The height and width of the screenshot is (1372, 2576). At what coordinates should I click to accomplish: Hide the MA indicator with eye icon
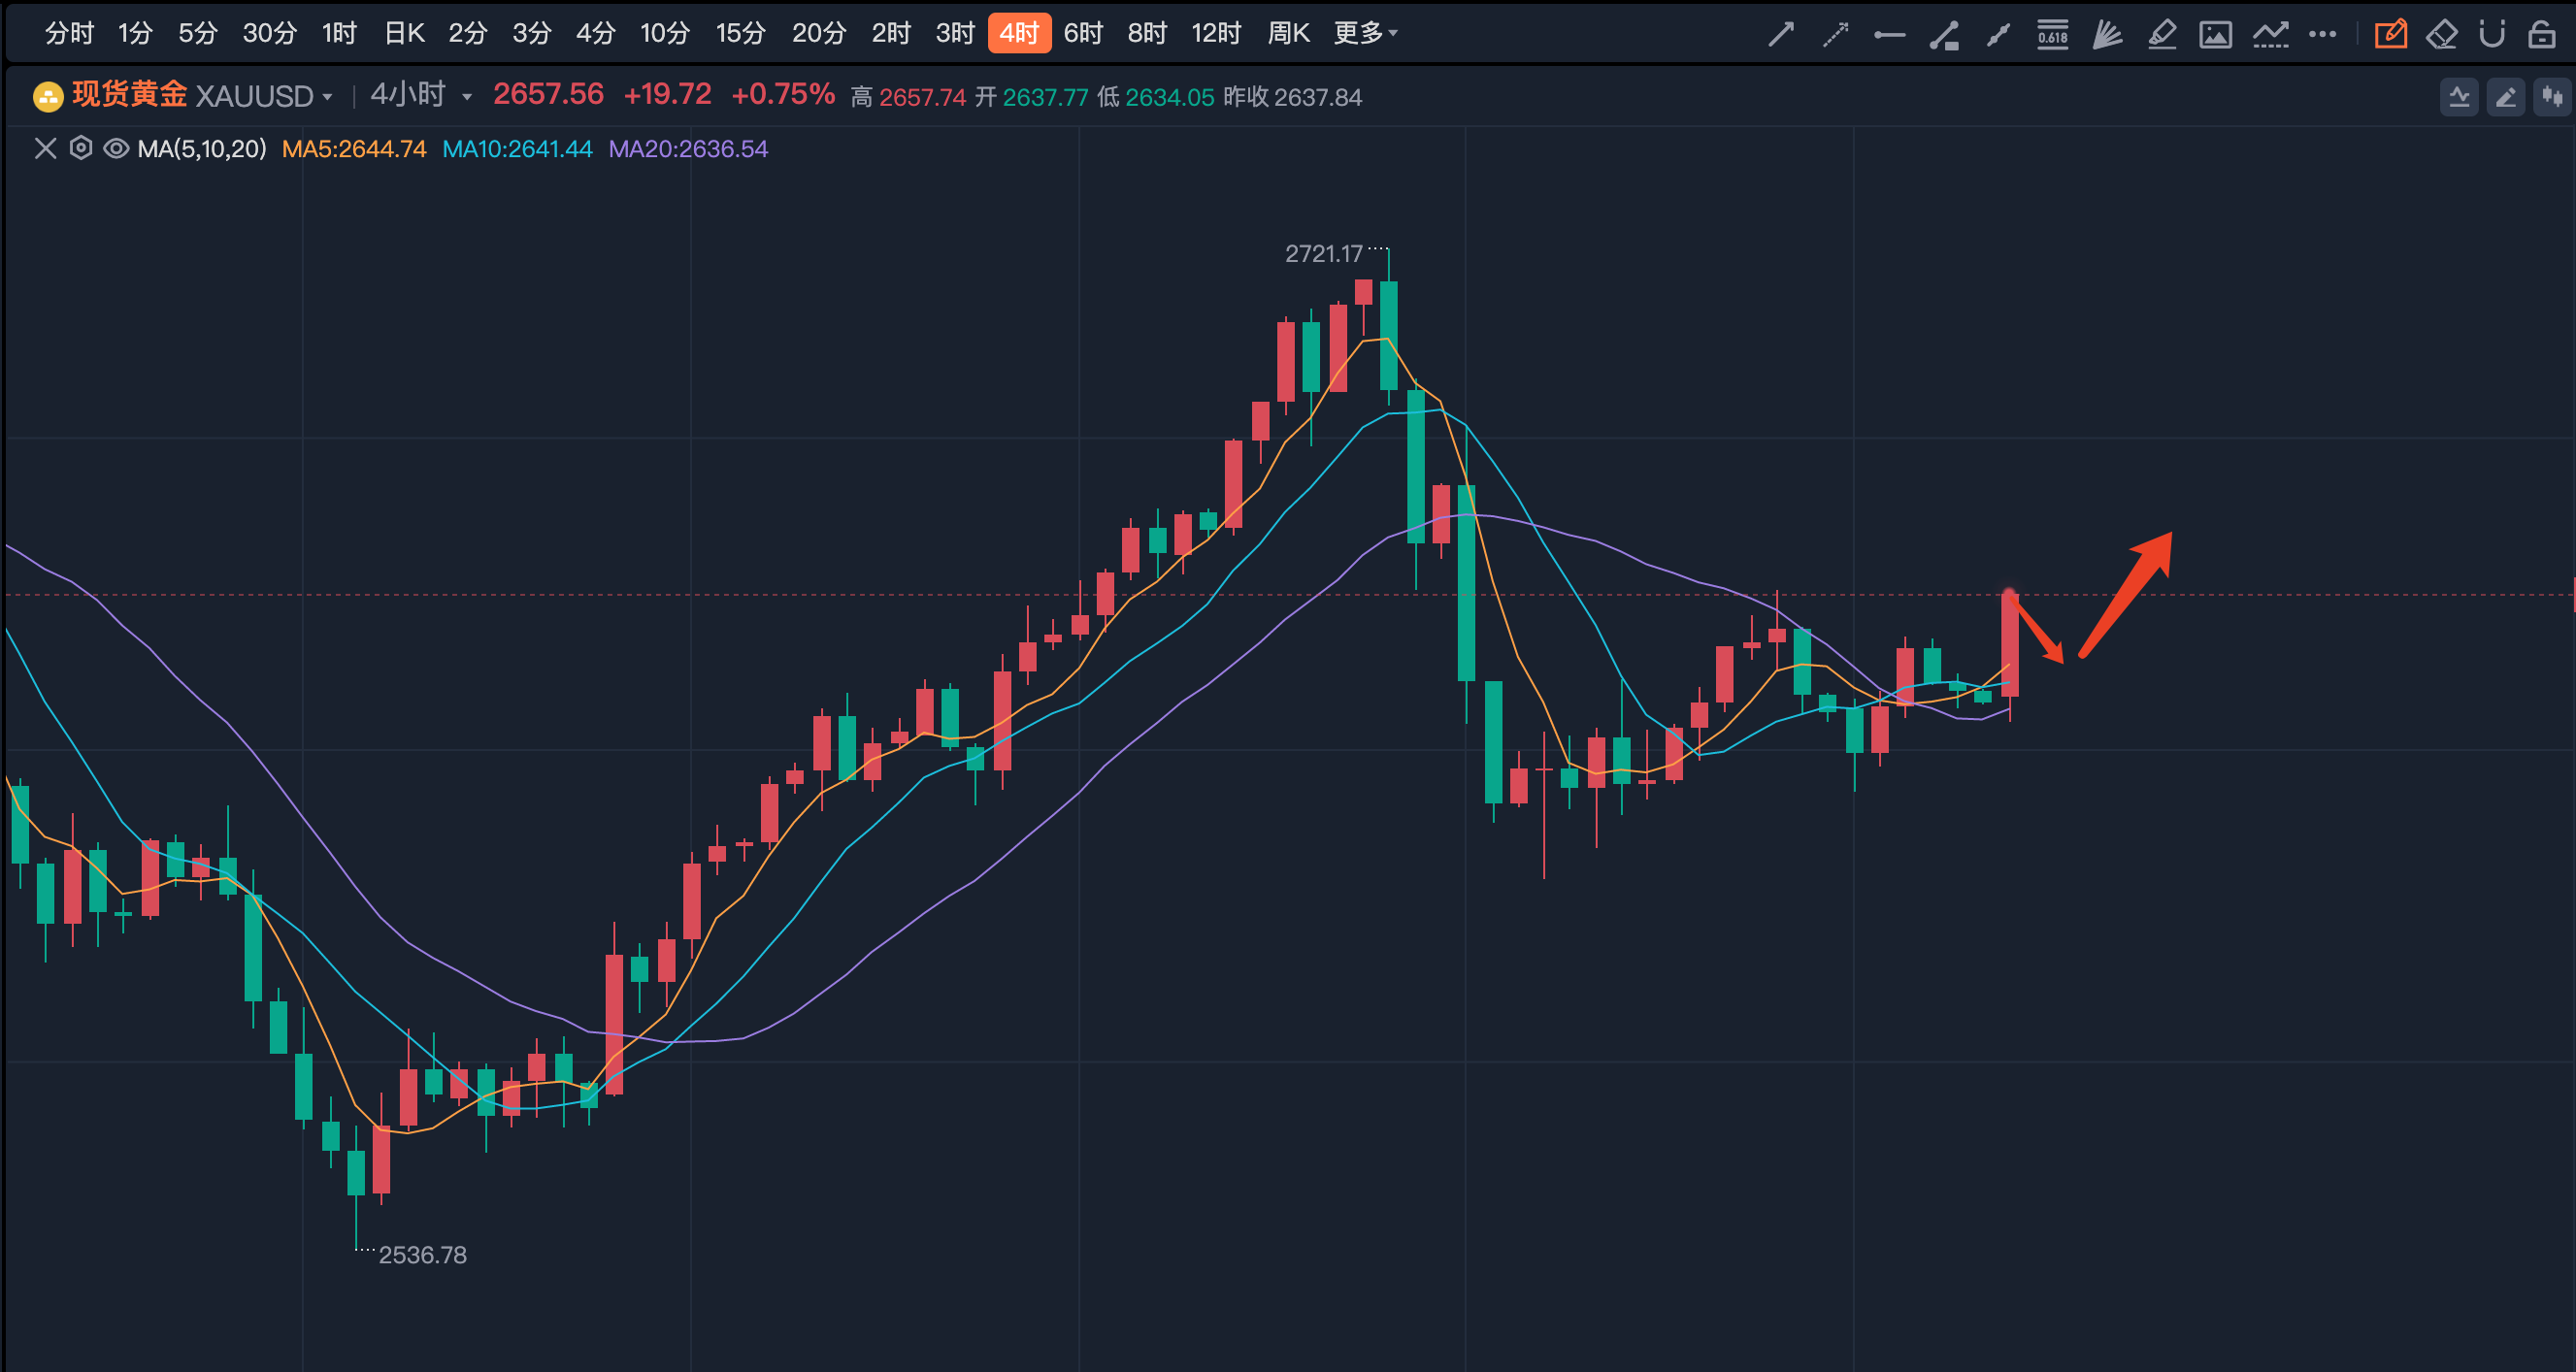116,149
